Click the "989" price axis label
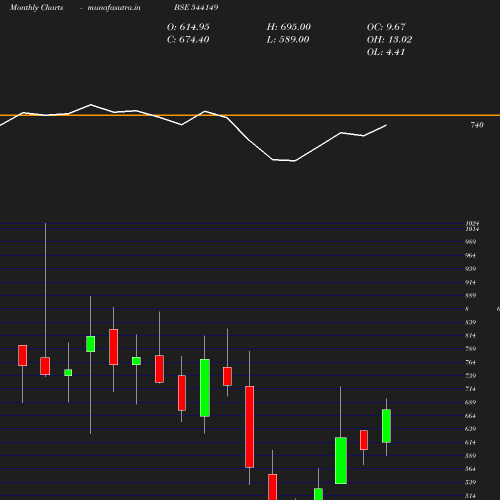The height and width of the screenshot is (500, 500). point(470,242)
